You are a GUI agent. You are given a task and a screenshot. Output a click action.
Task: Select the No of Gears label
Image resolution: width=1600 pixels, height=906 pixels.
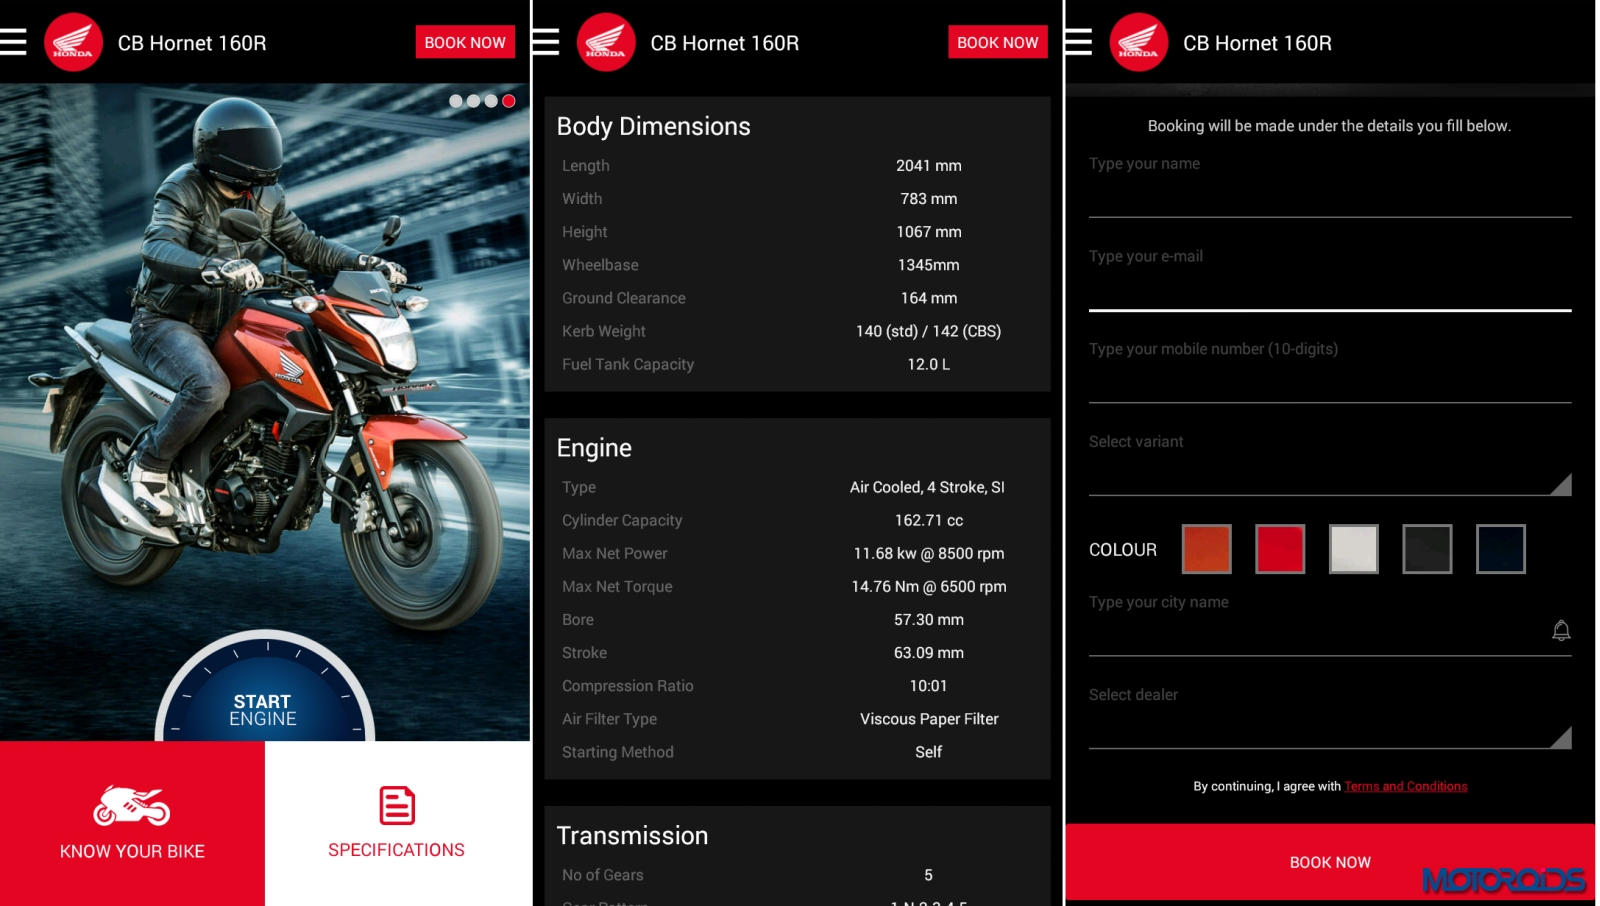603,875
